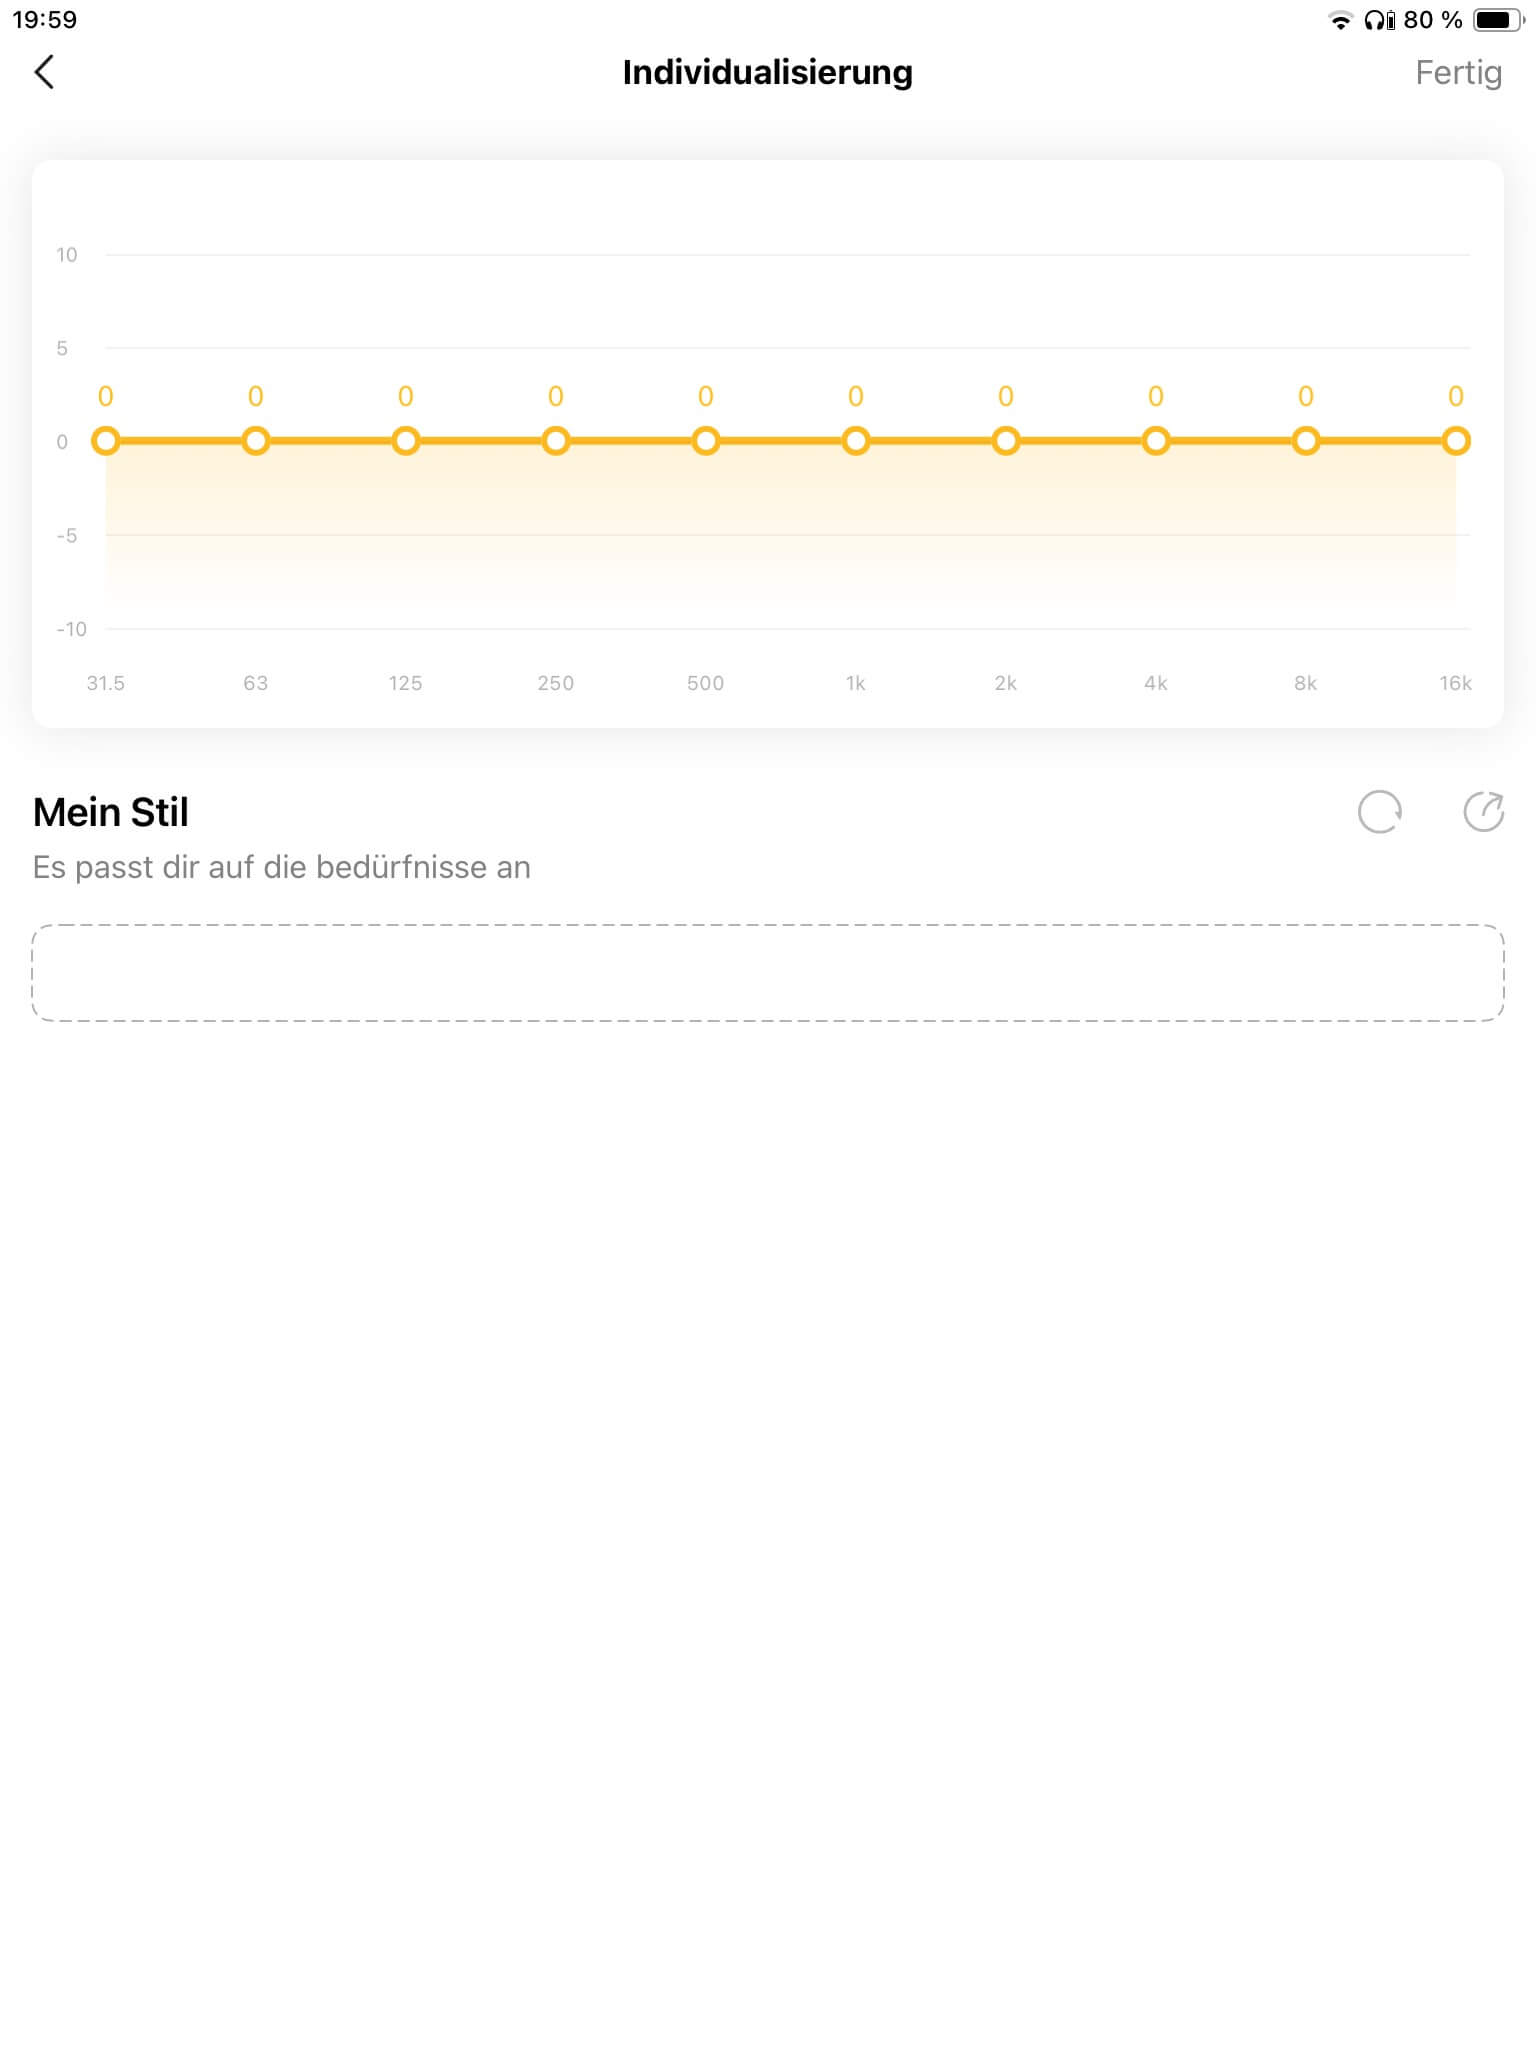Tap the clock in the status bar

[45, 20]
